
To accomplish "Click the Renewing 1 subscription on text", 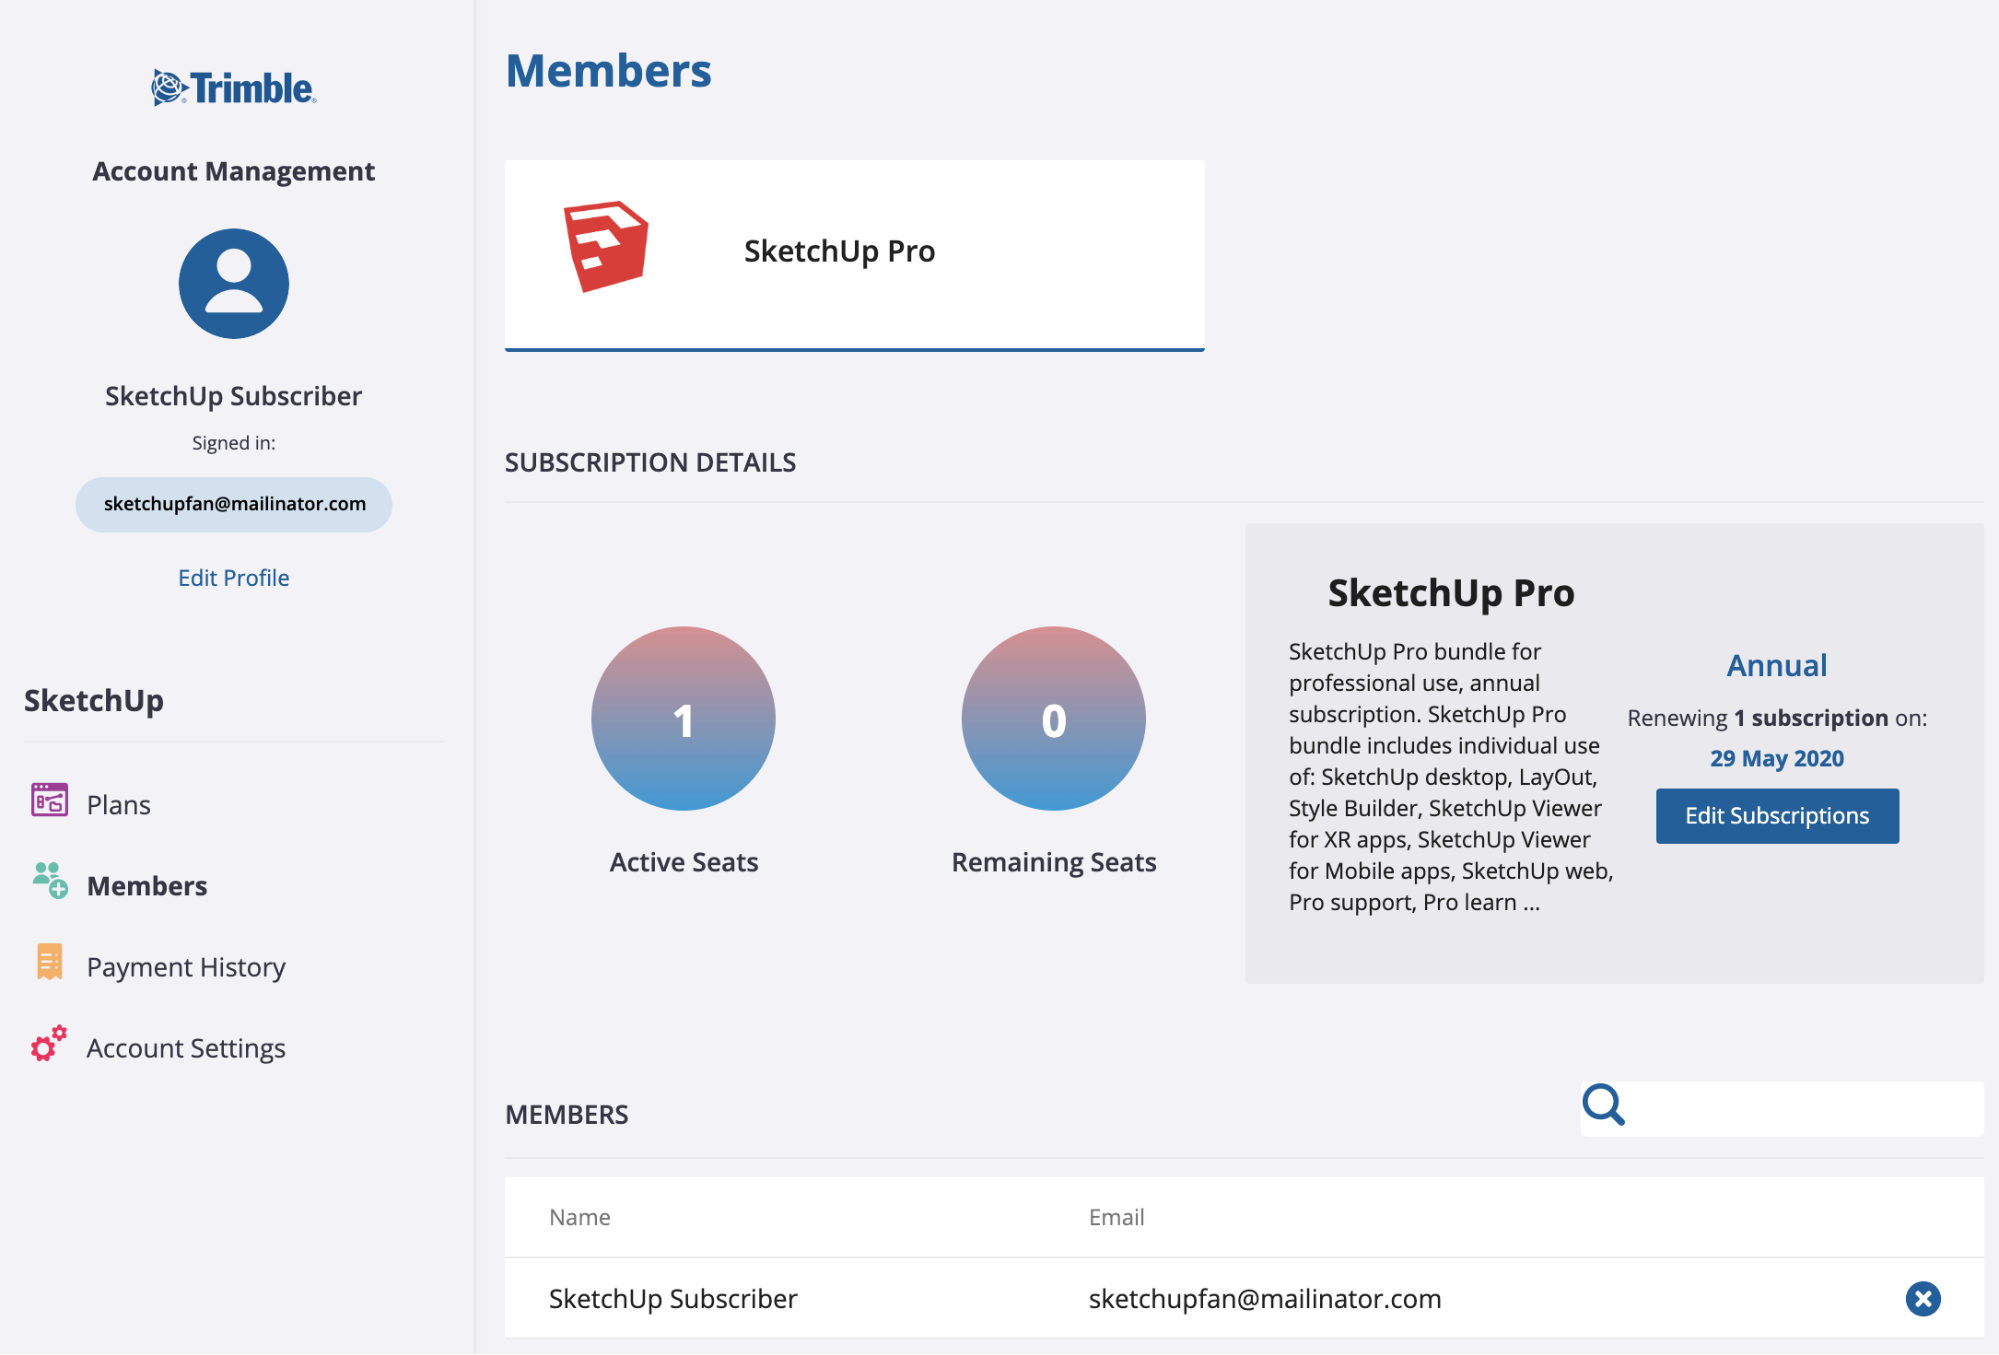I will 1776,717.
